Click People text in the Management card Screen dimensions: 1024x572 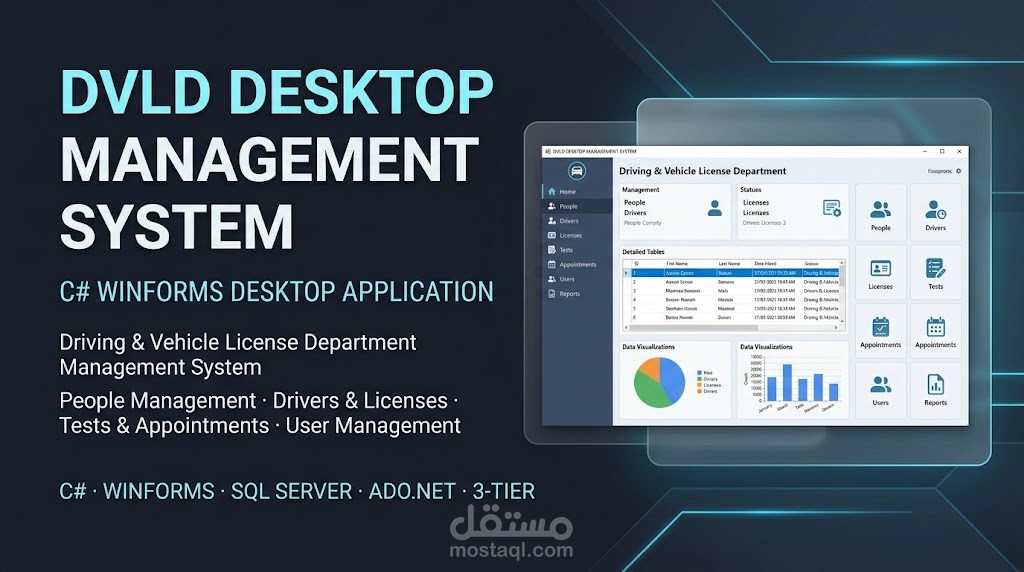pos(634,202)
